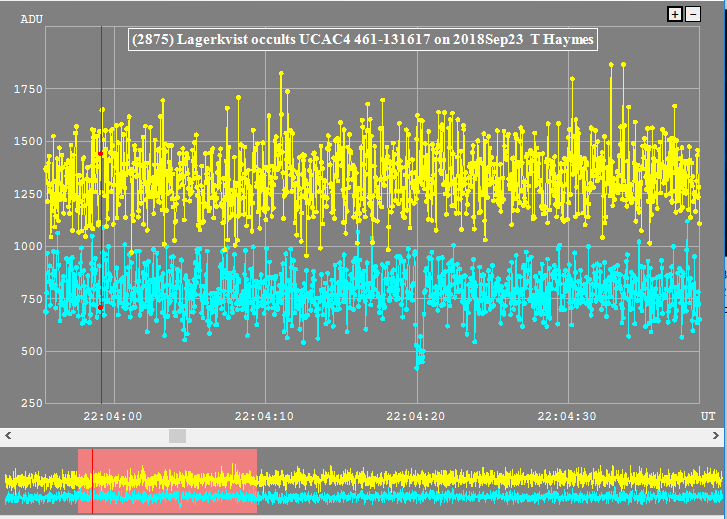Click the scrollbar right arrow
727x519 pixels.
(718, 436)
